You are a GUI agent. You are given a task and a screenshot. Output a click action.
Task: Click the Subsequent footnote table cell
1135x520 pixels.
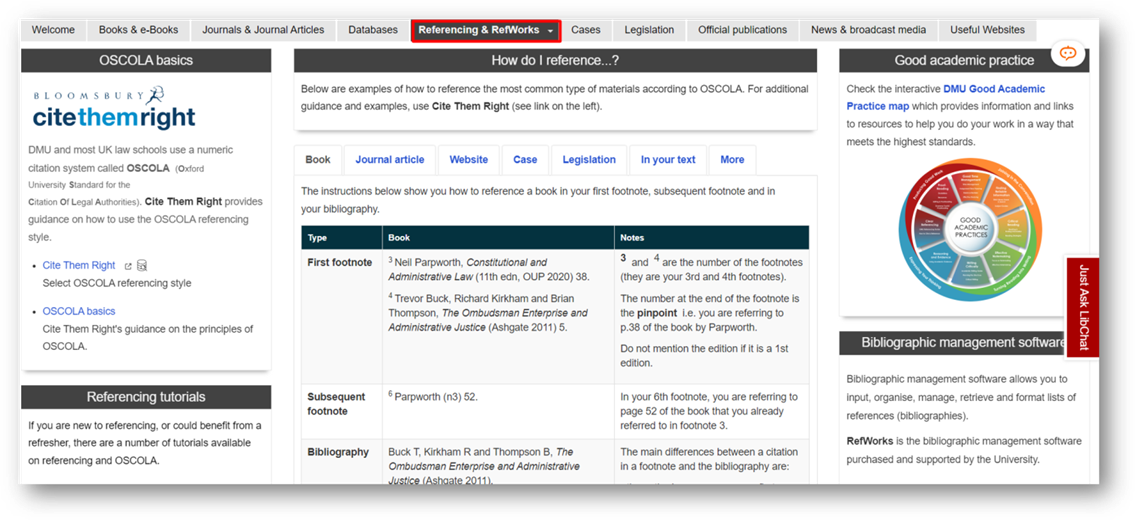pyautogui.click(x=342, y=411)
